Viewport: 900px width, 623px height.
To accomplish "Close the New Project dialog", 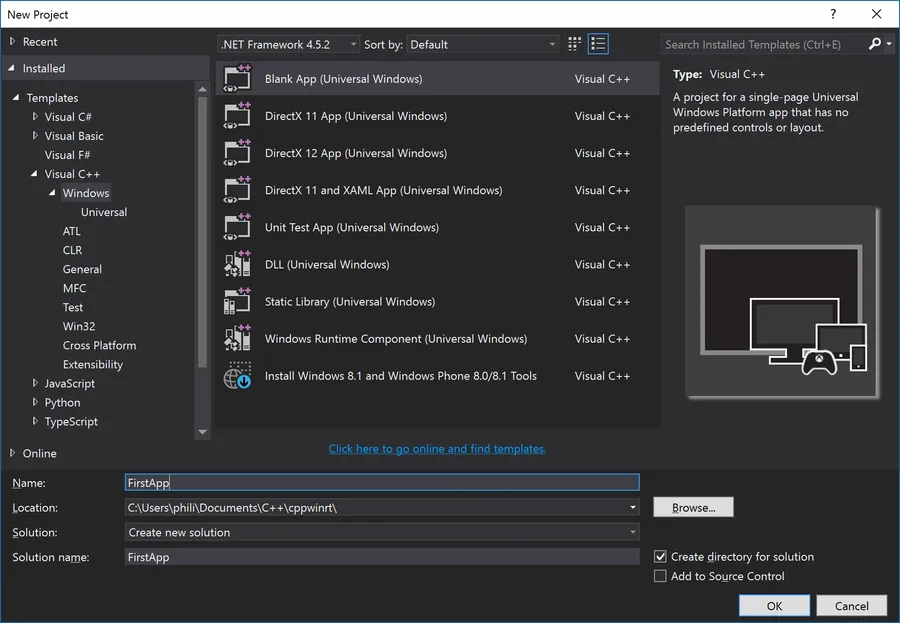I will coord(876,14).
